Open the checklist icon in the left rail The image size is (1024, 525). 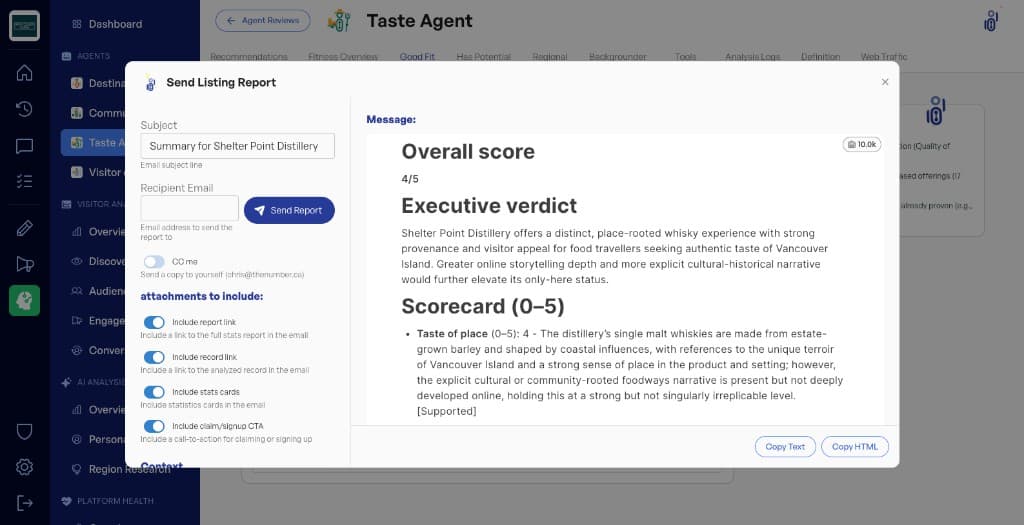pos(24,181)
